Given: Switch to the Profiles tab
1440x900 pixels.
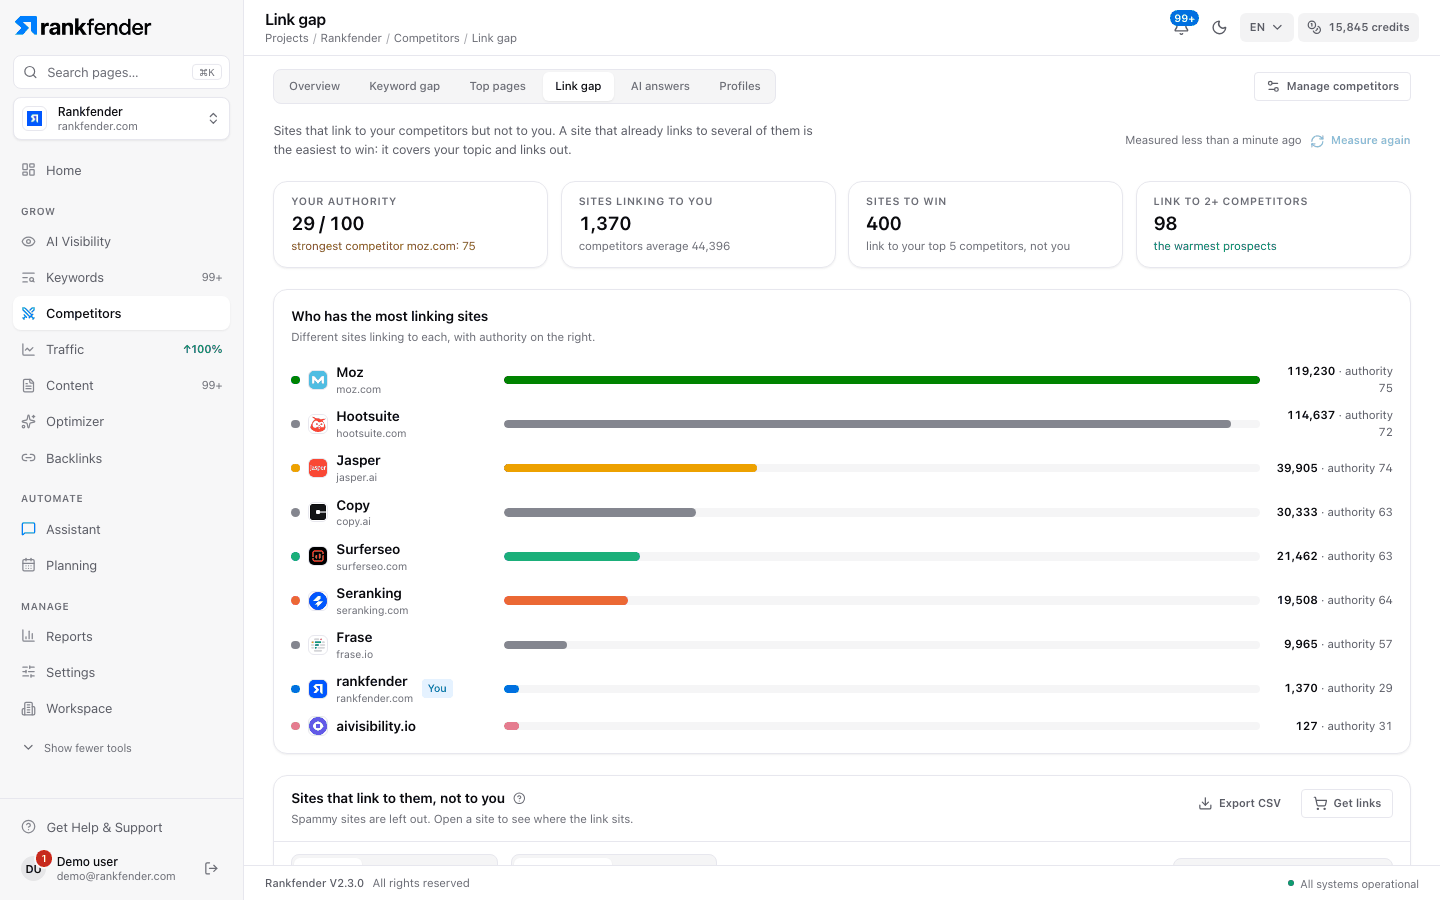Looking at the screenshot, I should coord(739,86).
